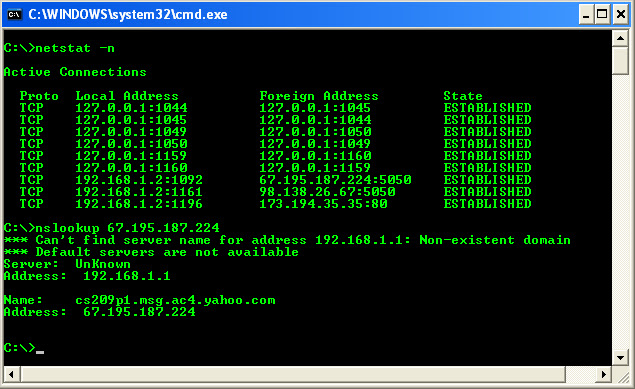Image resolution: width=635 pixels, height=389 pixels.
Task: Click foreign address 127.0.0.1:1160
Action: coord(315,156)
